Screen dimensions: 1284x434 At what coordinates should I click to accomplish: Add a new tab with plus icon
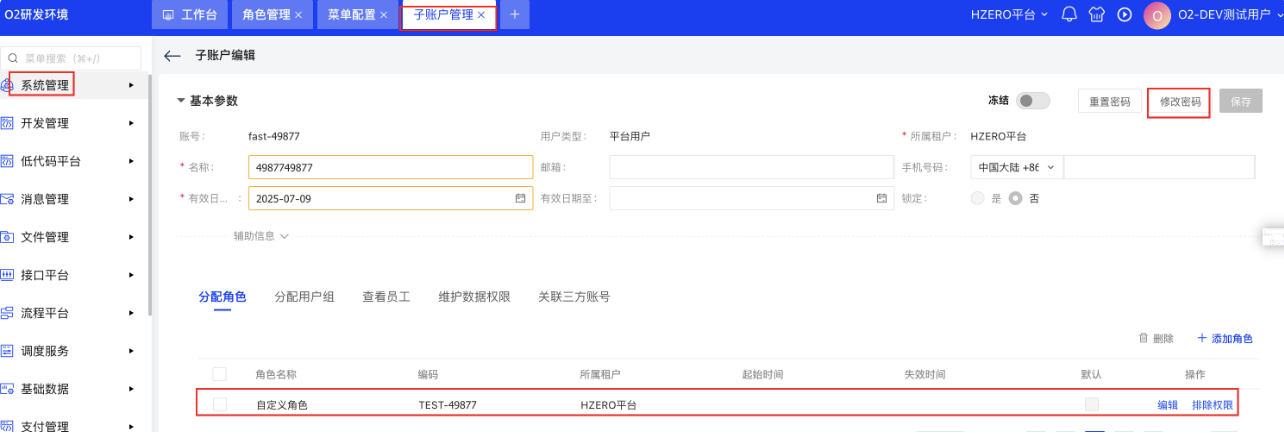tap(514, 15)
